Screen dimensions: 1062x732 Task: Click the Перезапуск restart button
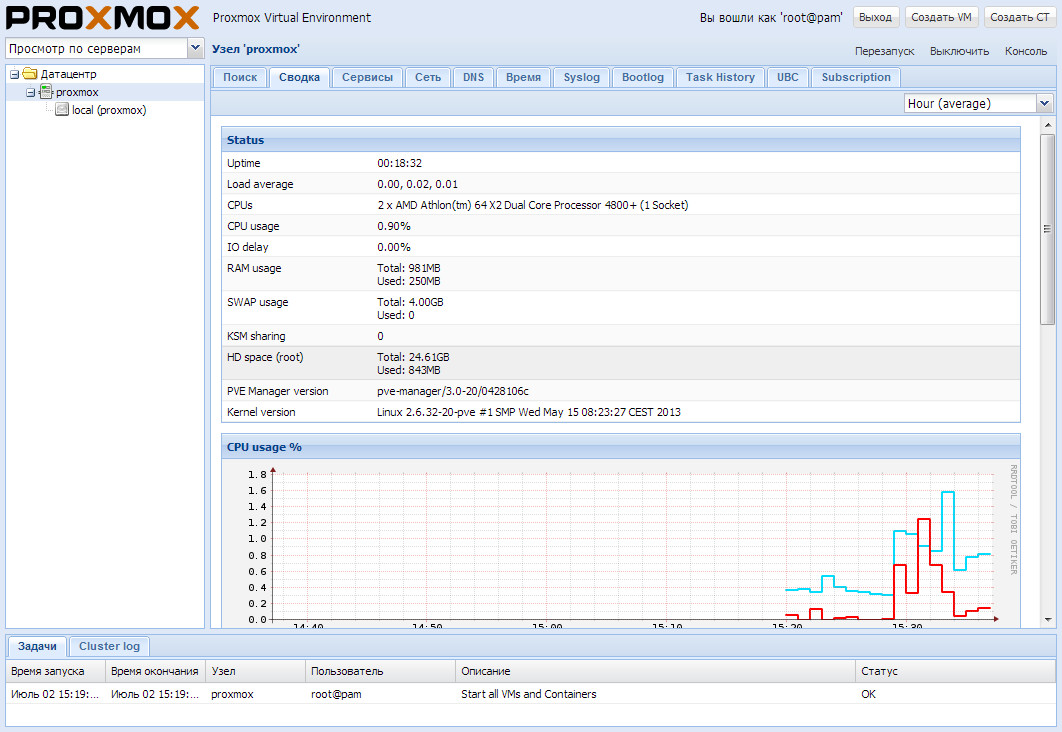pyautogui.click(x=884, y=51)
